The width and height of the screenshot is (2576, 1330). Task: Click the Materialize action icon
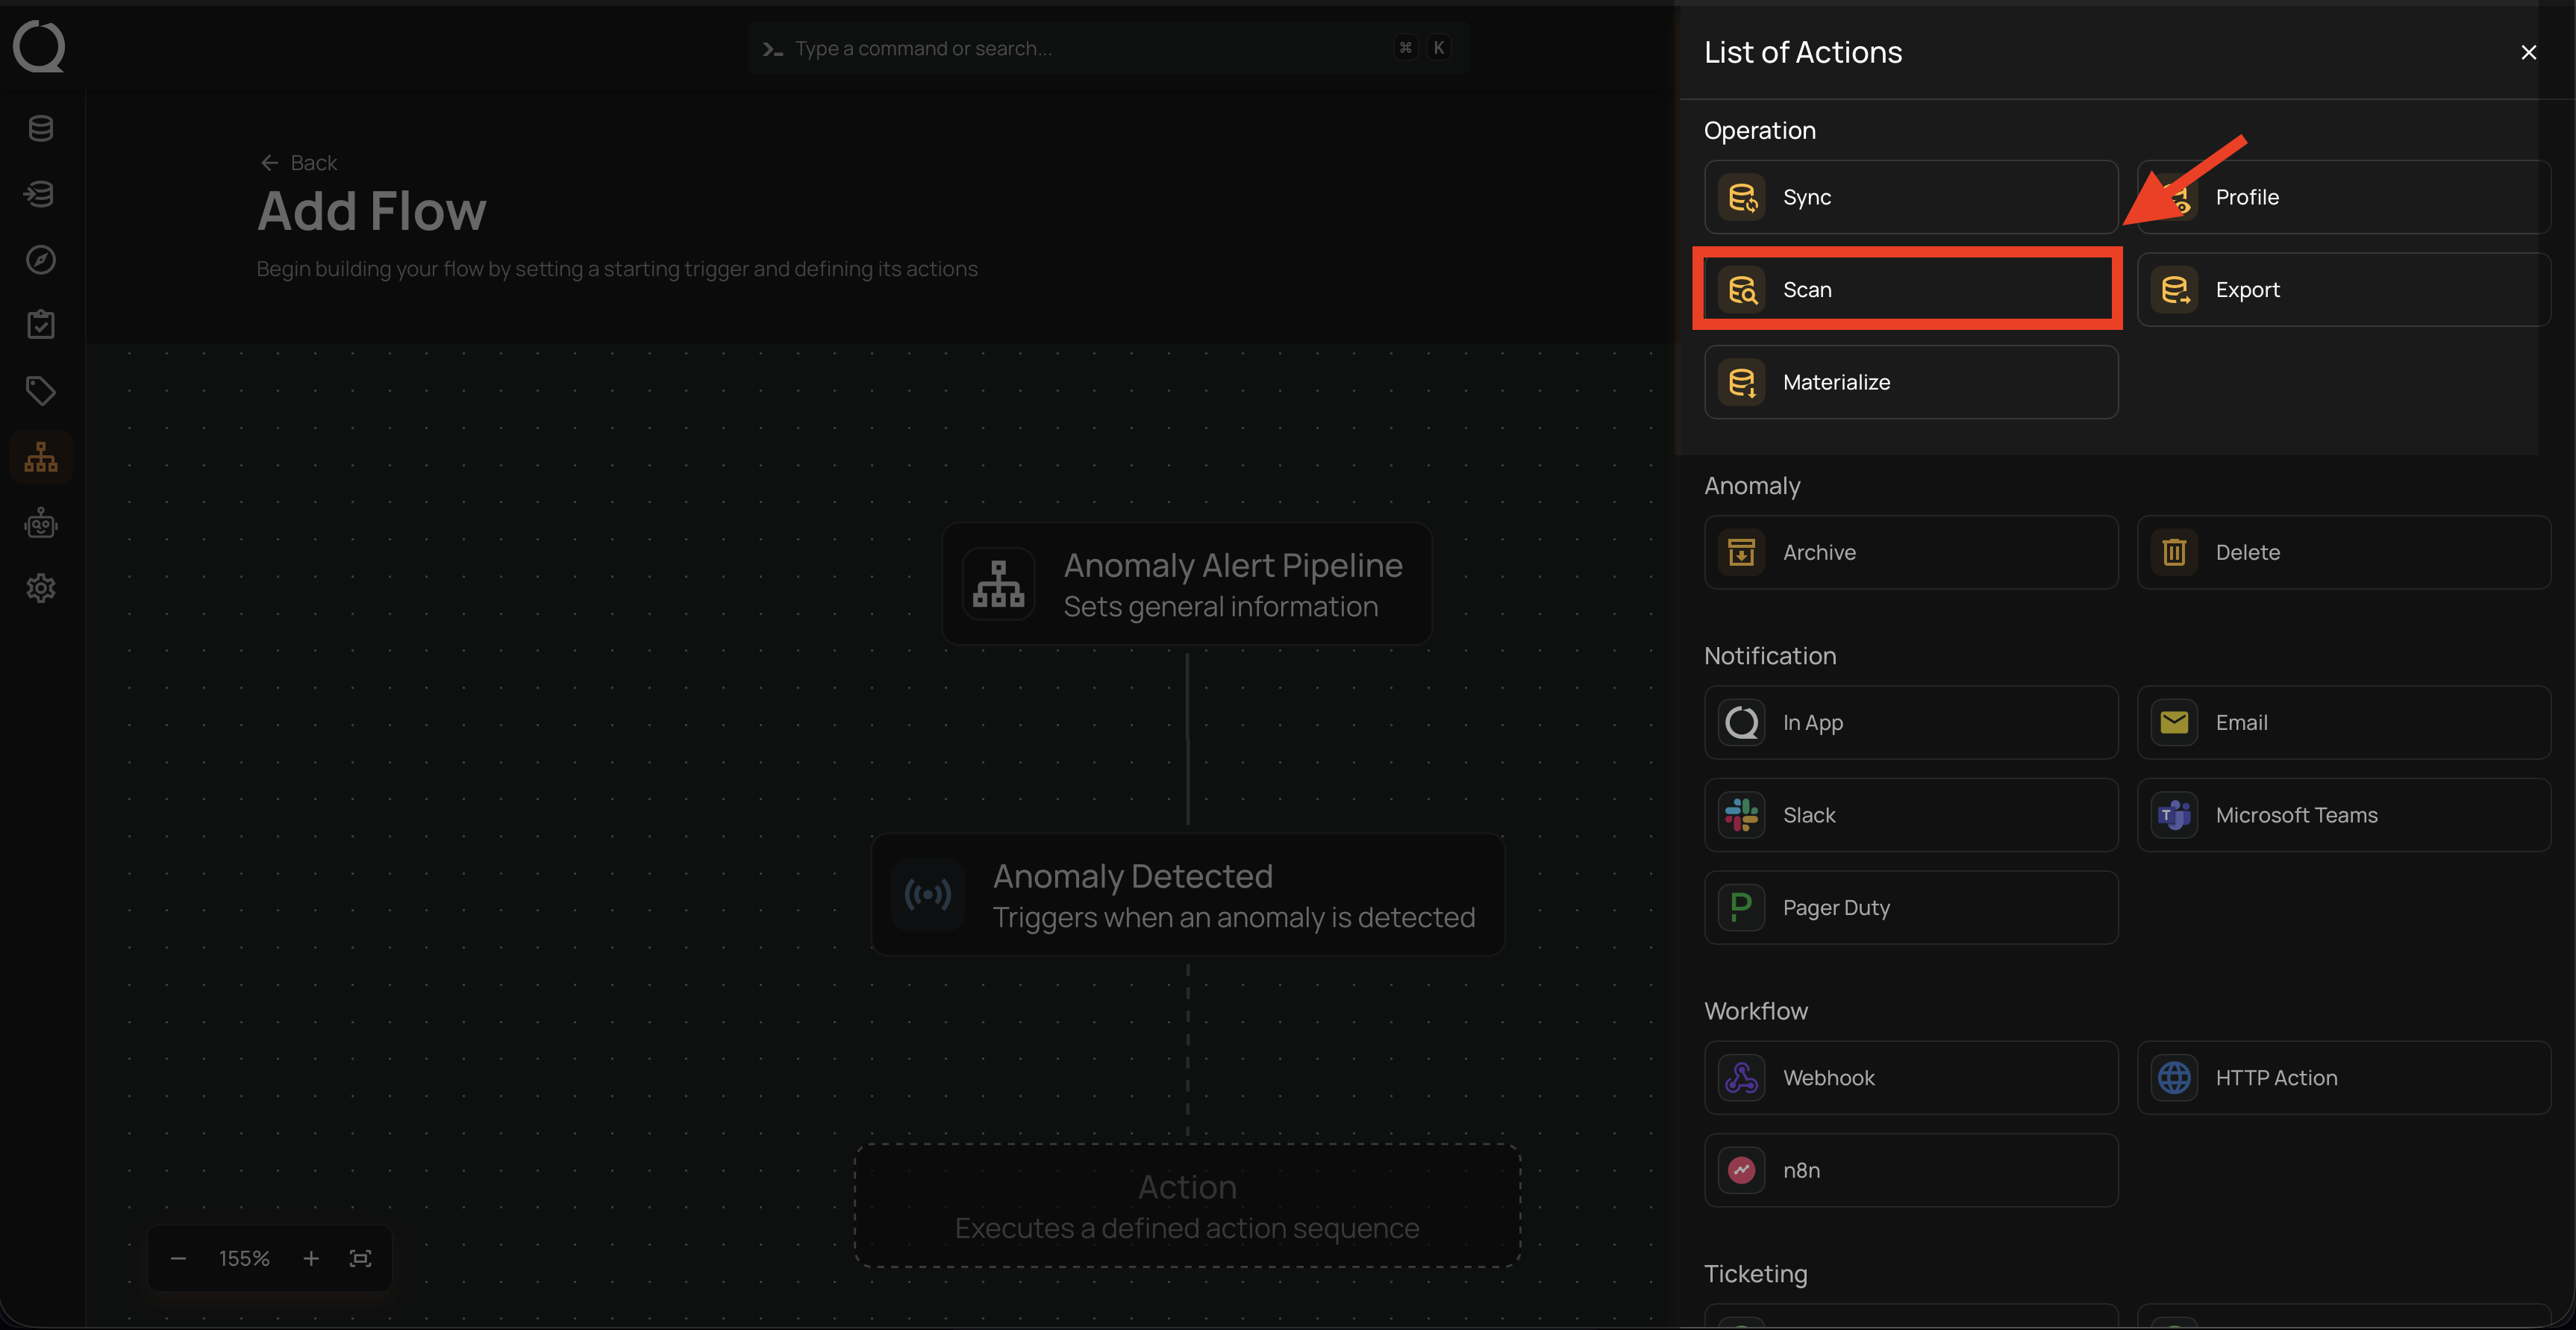1741,383
